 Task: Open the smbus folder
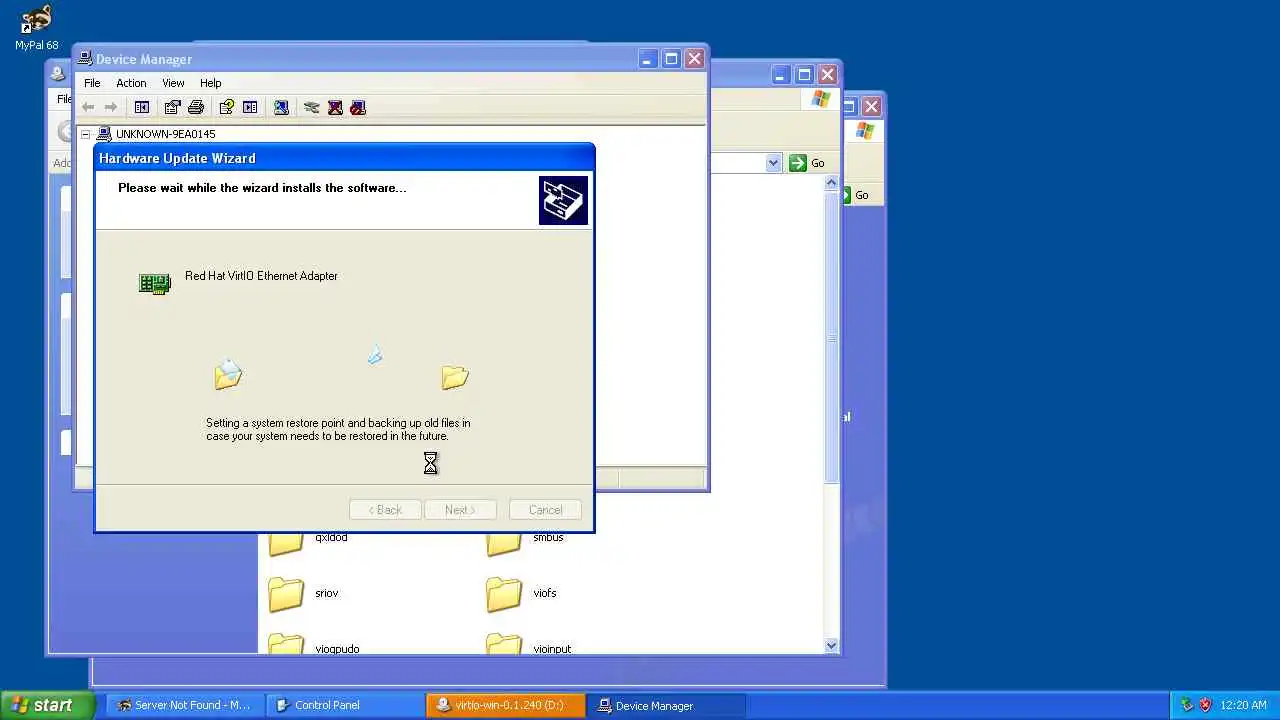click(504, 543)
